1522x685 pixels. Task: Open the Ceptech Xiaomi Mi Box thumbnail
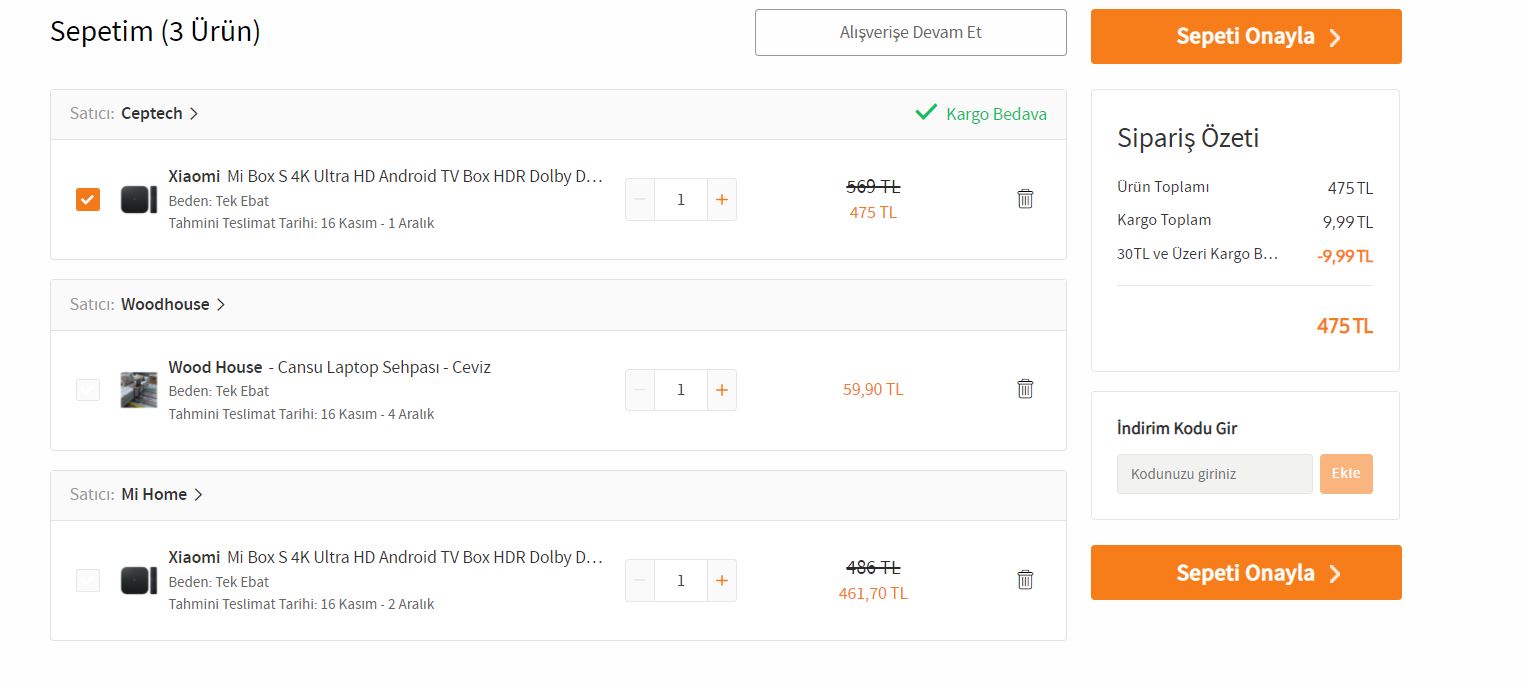coord(139,199)
